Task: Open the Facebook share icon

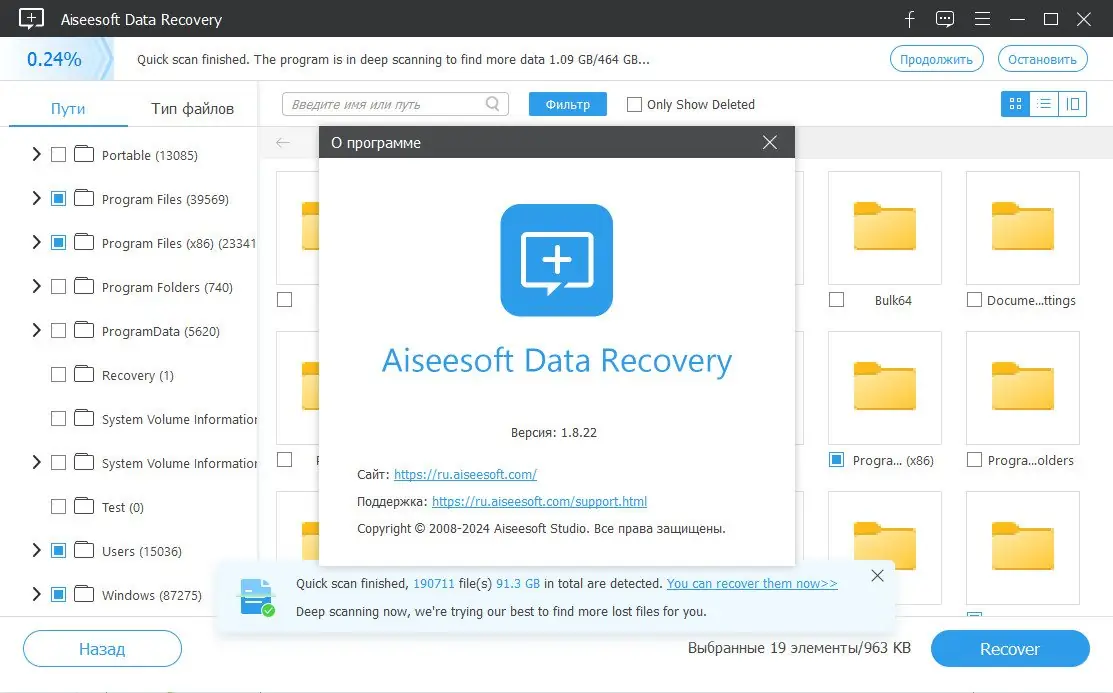Action: pyautogui.click(x=909, y=19)
